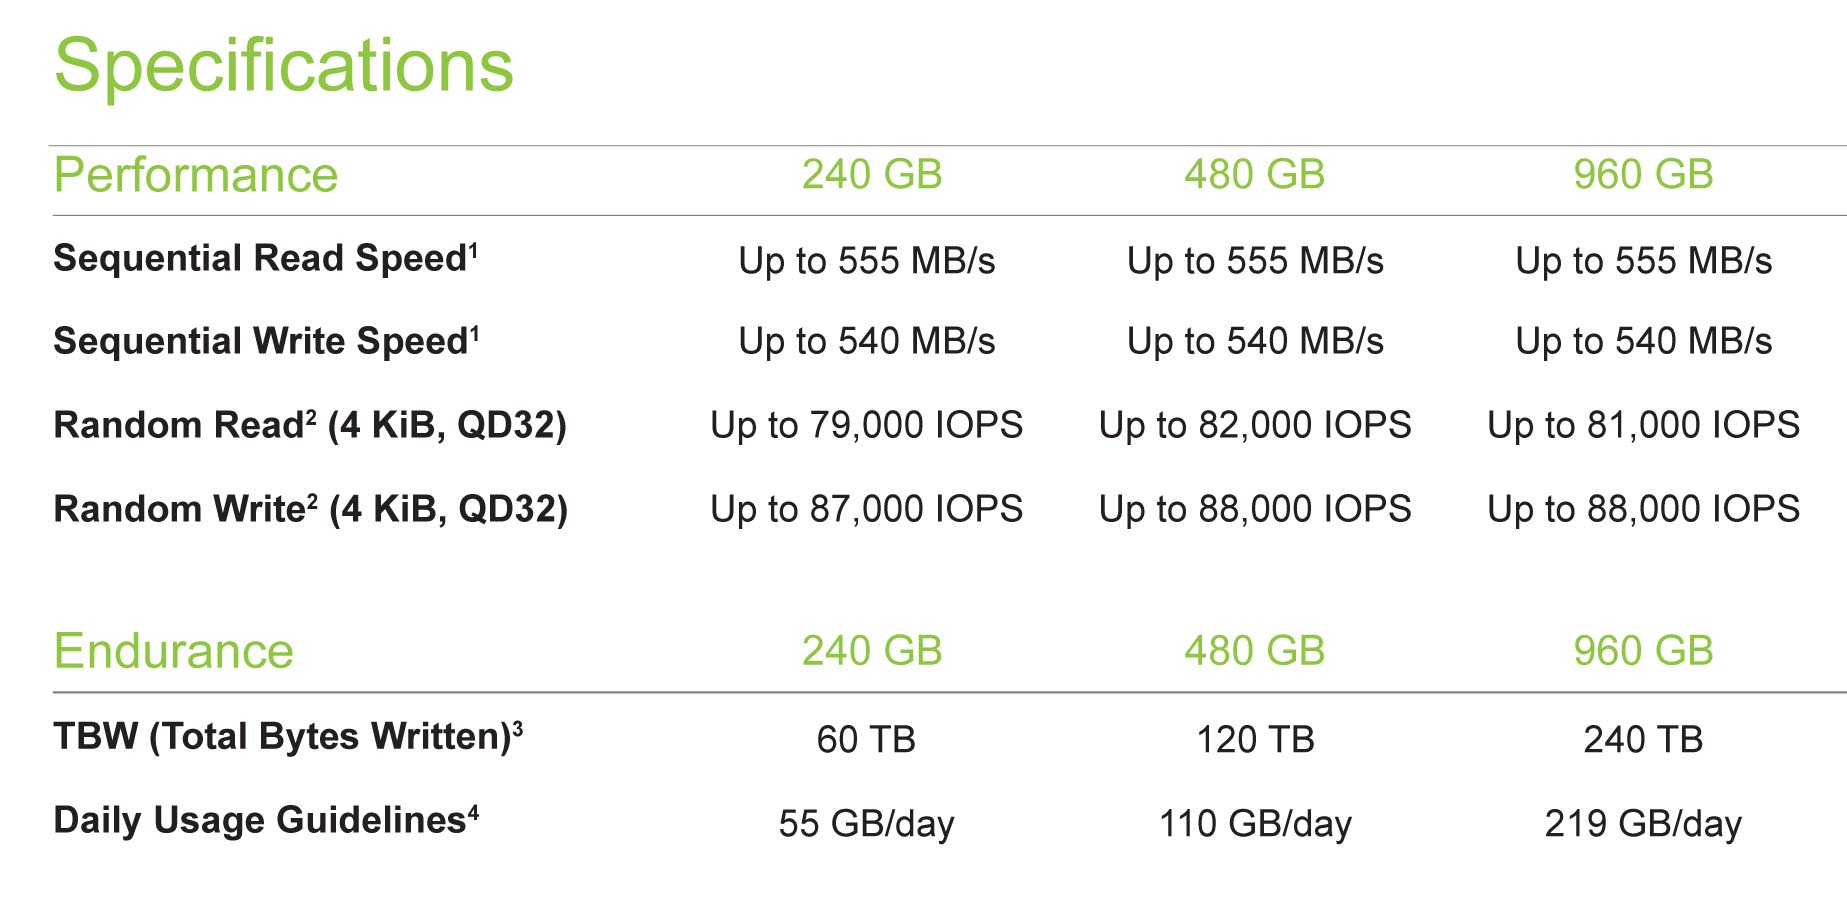Click the 219 GB/day usage value
This screenshot has height=911, width=1847.
click(x=1643, y=824)
